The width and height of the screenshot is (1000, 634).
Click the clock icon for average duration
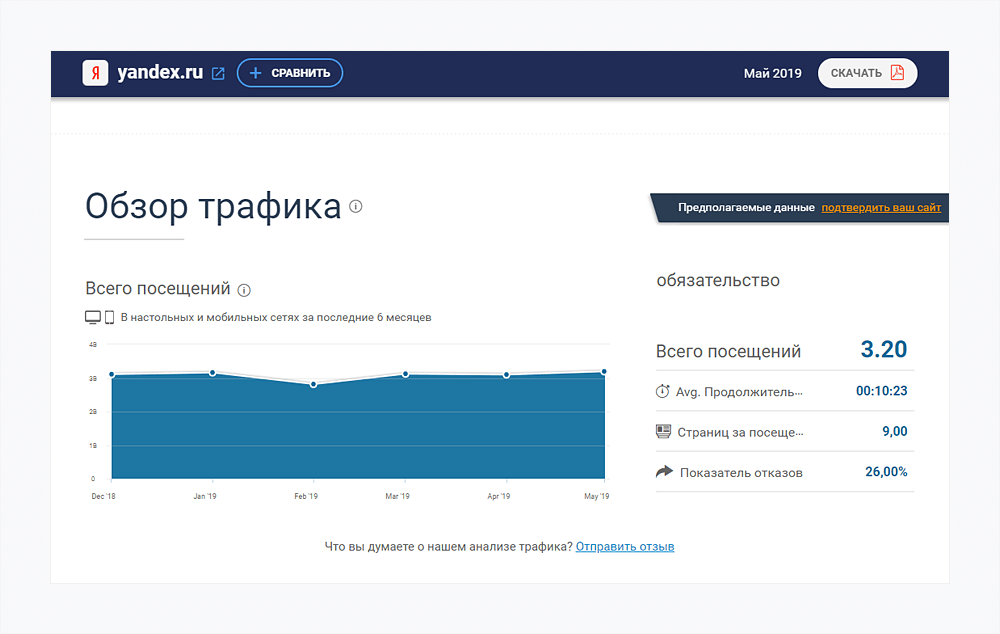pyautogui.click(x=663, y=391)
